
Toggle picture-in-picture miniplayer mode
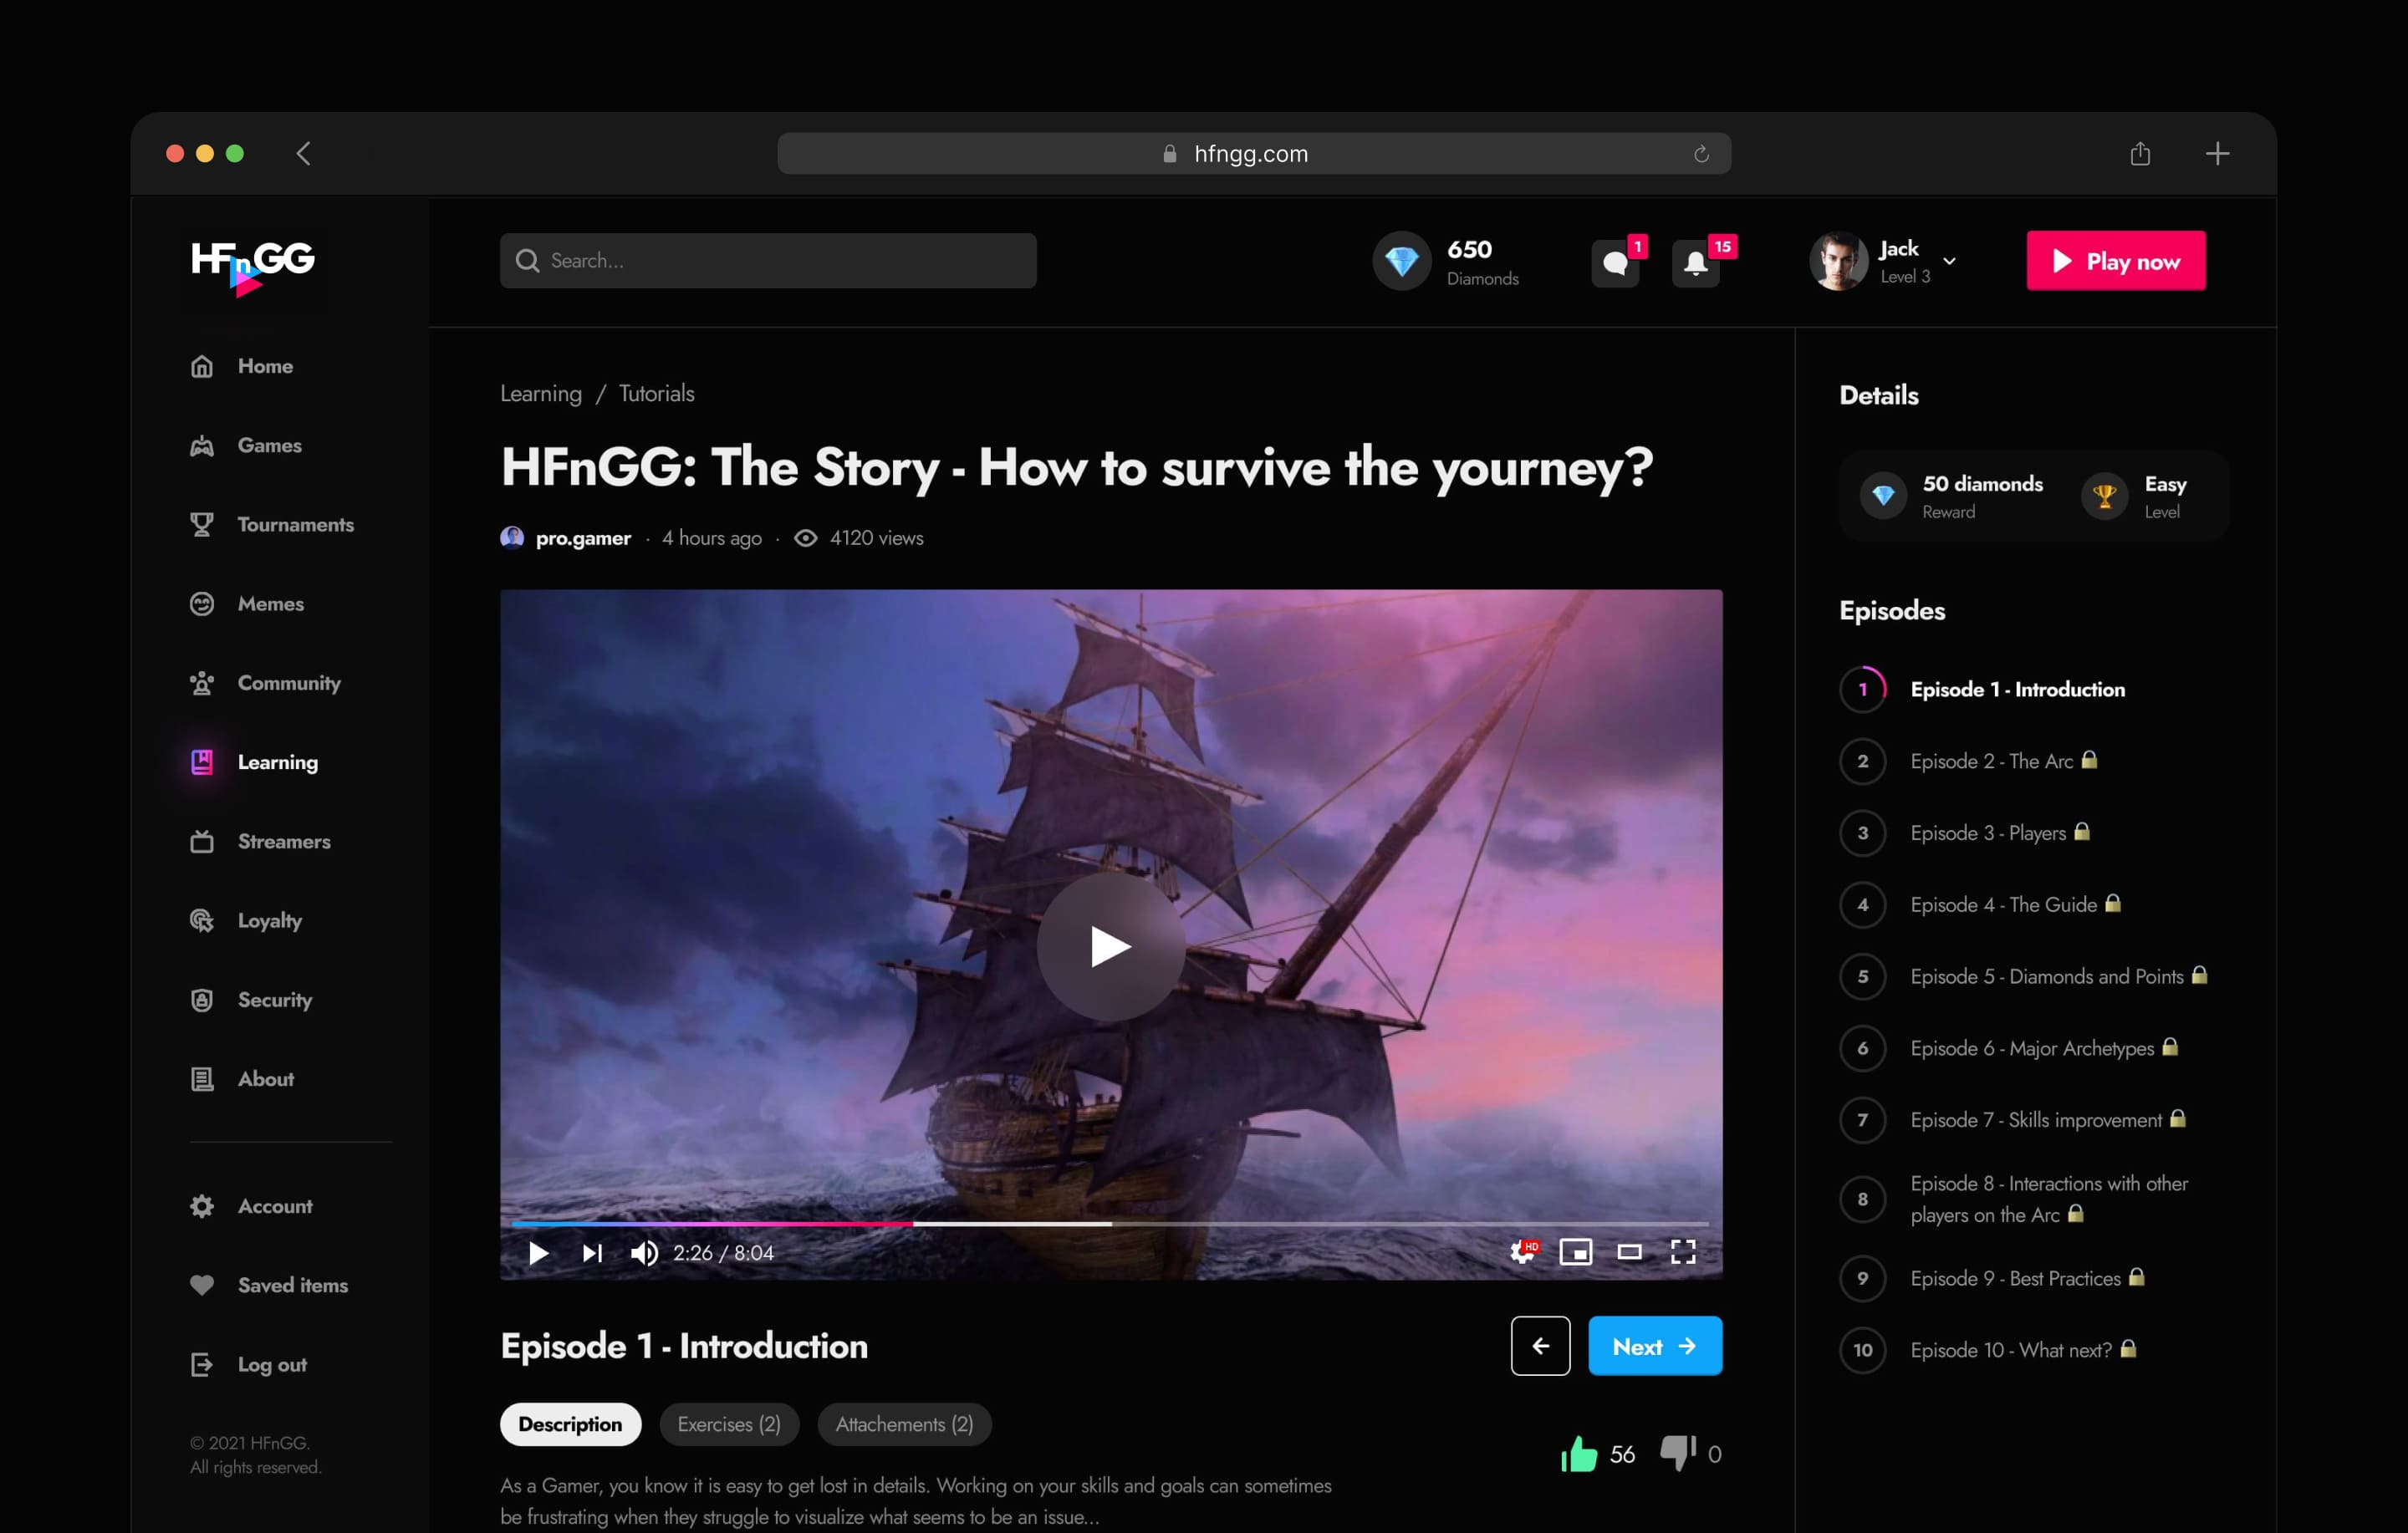[x=1575, y=1252]
